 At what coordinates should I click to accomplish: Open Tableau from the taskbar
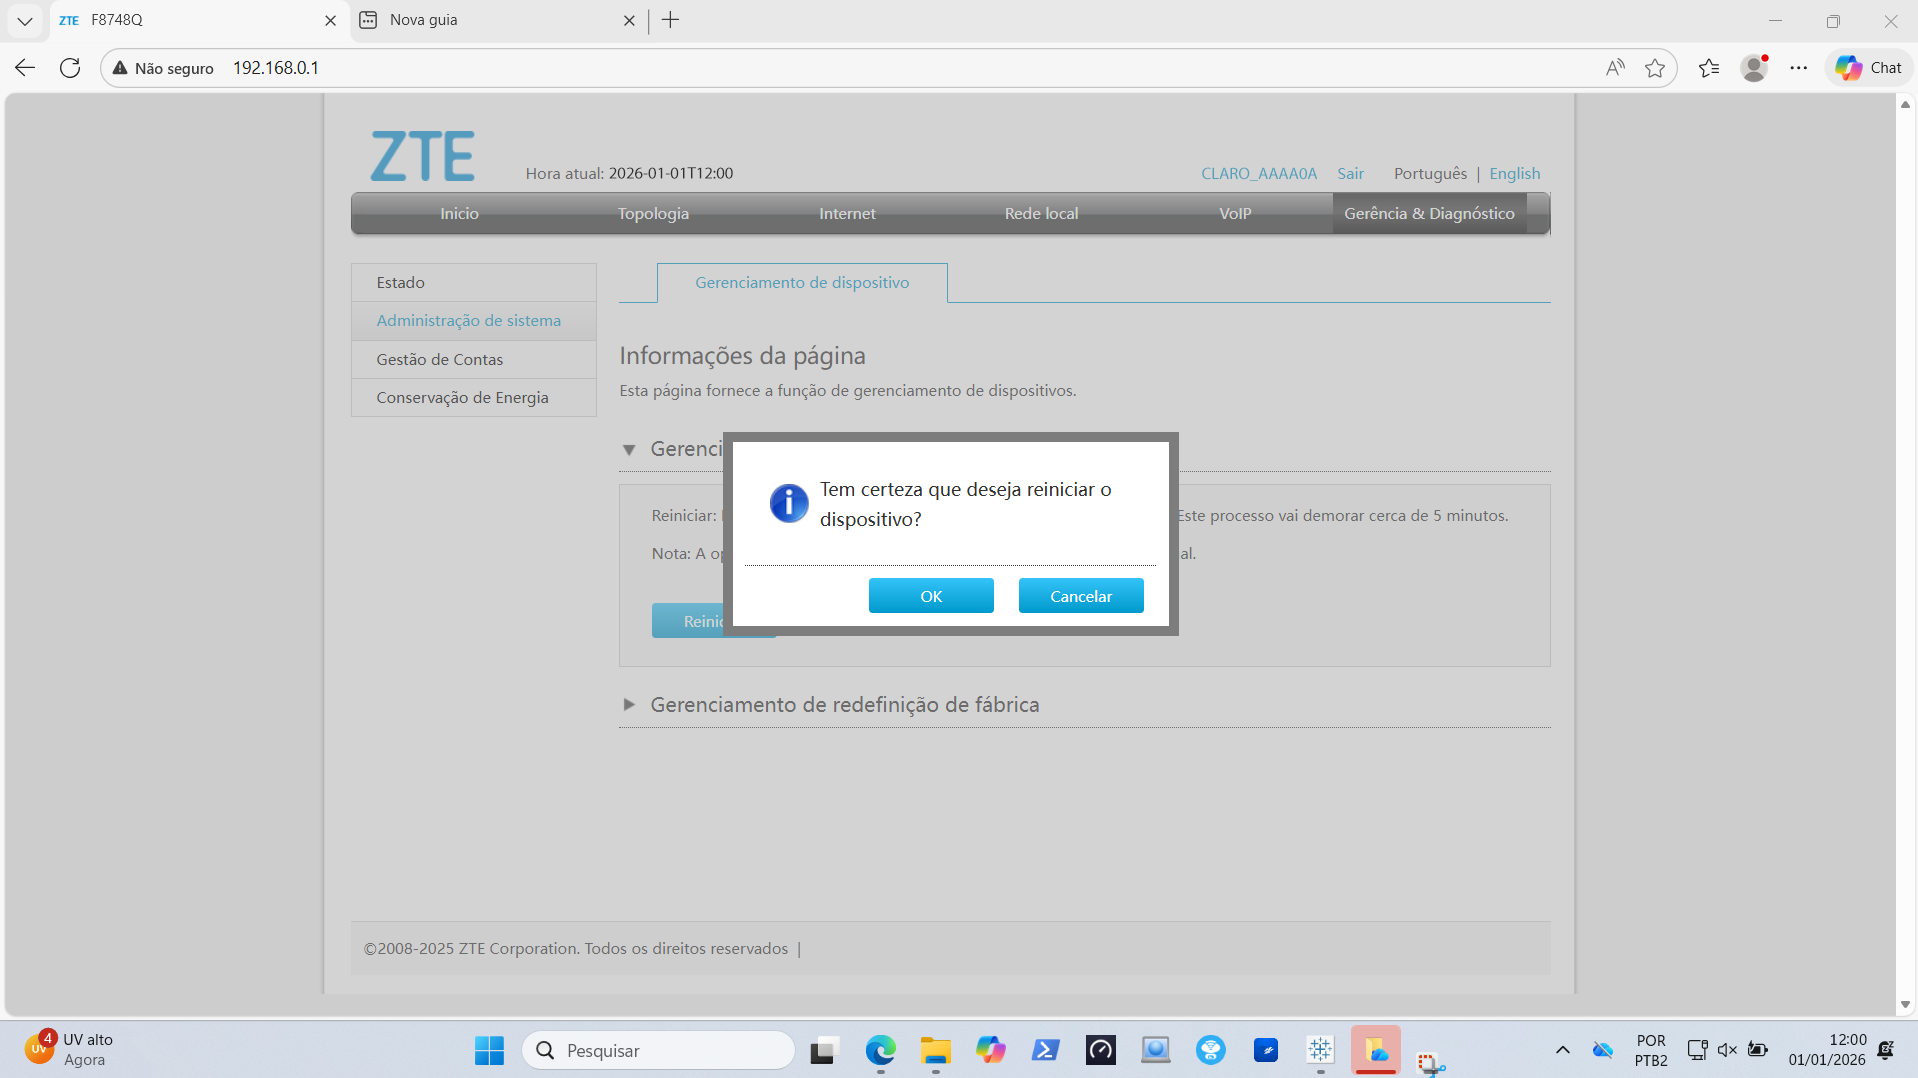point(1320,1050)
